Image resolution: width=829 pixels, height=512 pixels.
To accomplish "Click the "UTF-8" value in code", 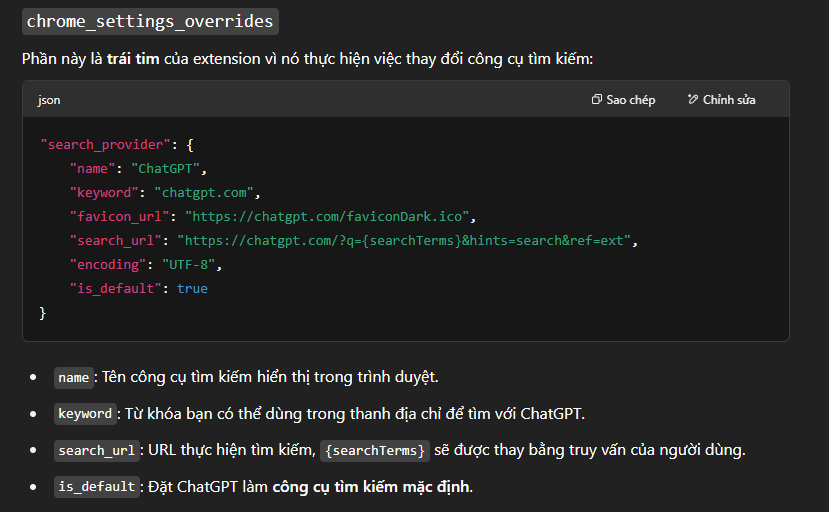I will point(189,264).
